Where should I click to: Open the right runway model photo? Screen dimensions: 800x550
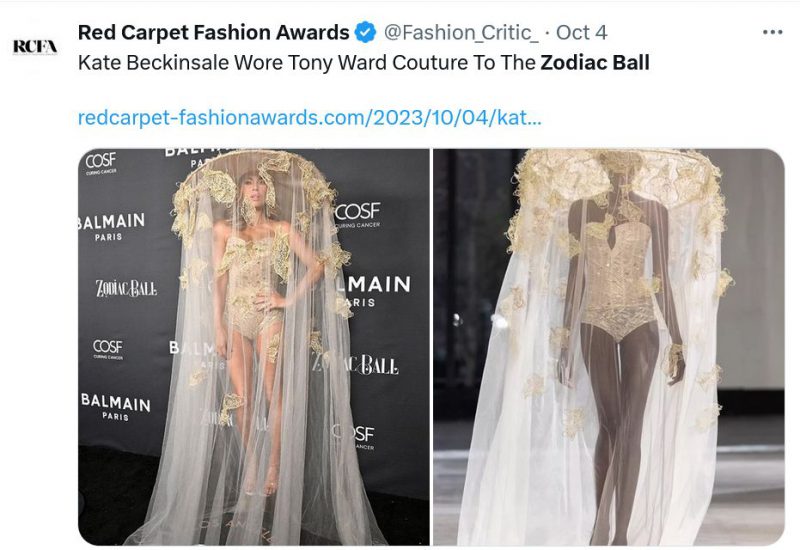tap(608, 347)
